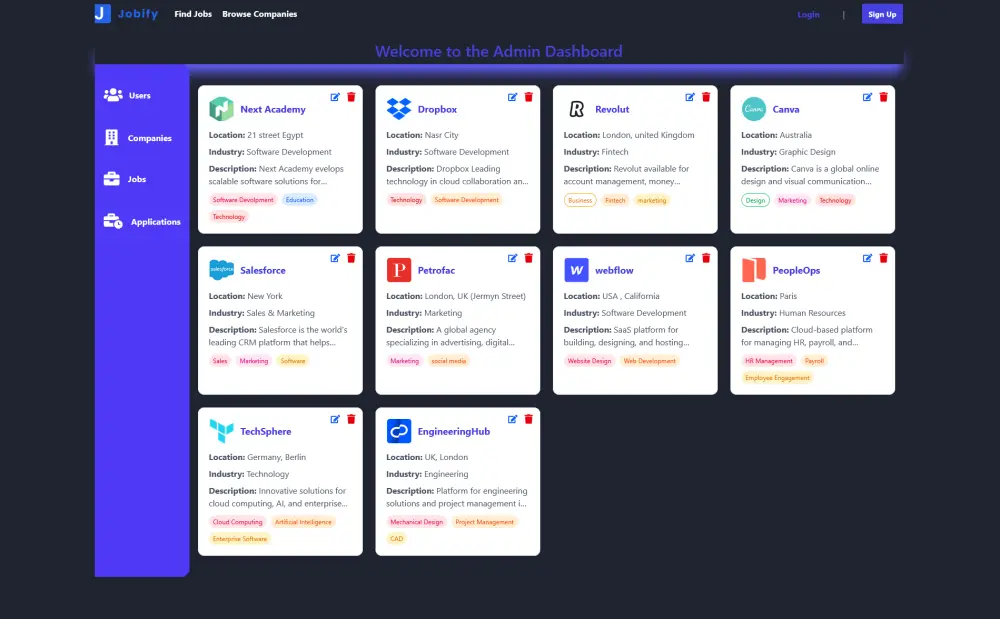This screenshot has height=619, width=1000.
Task: Edit the Dropbox company card
Action: 512,97
